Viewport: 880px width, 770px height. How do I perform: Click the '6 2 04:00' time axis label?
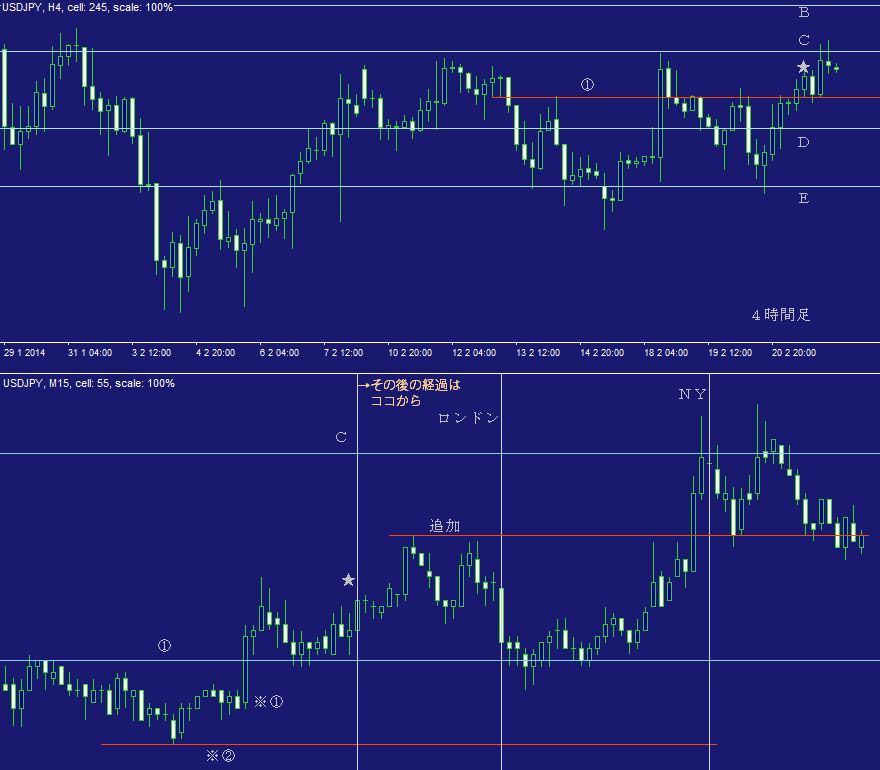click(x=279, y=352)
